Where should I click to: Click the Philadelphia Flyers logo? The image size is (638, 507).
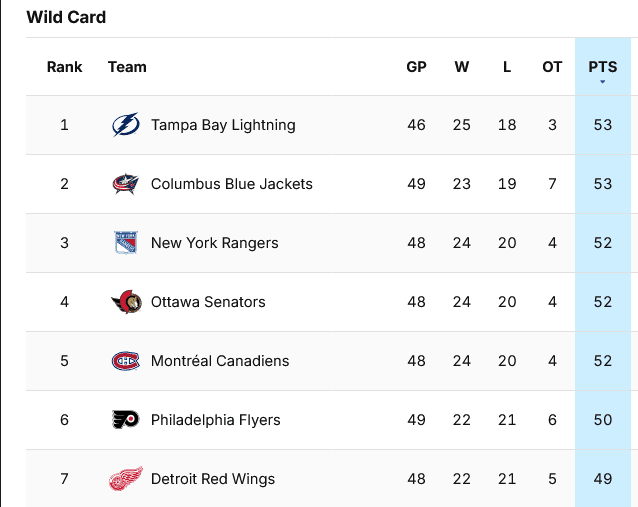pyautogui.click(x=125, y=420)
